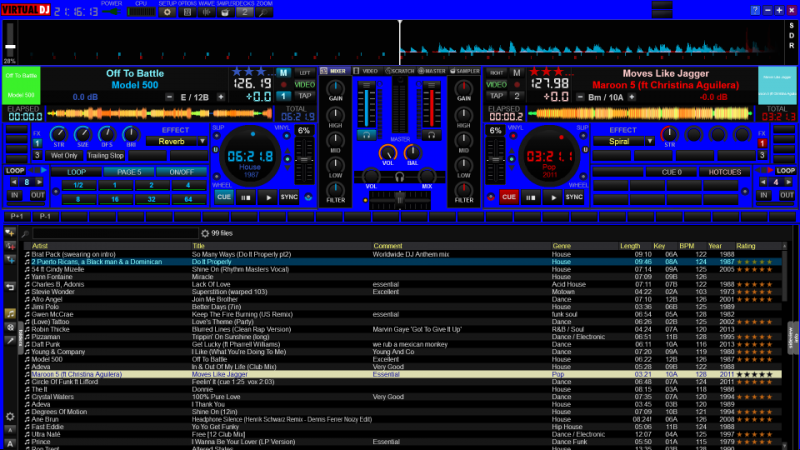Toggle left deck master M button
This screenshot has height=450, width=800.
283,73
